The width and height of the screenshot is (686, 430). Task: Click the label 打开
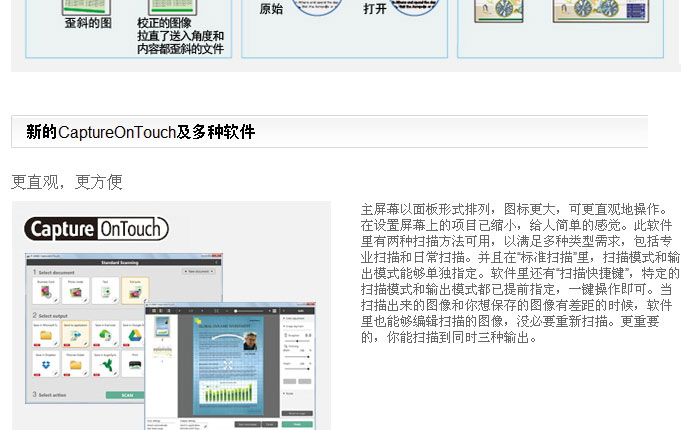(375, 9)
